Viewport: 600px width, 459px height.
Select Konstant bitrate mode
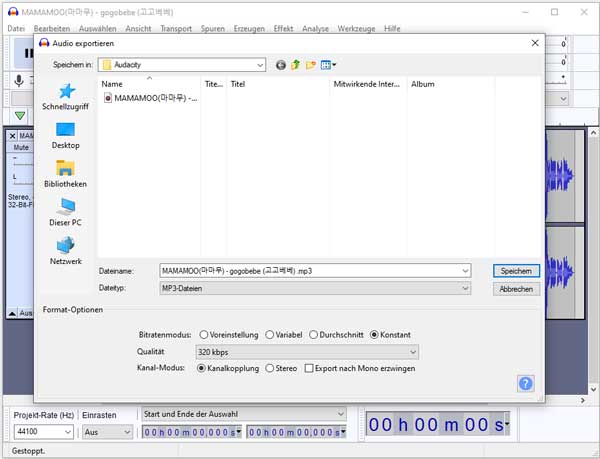(390, 335)
